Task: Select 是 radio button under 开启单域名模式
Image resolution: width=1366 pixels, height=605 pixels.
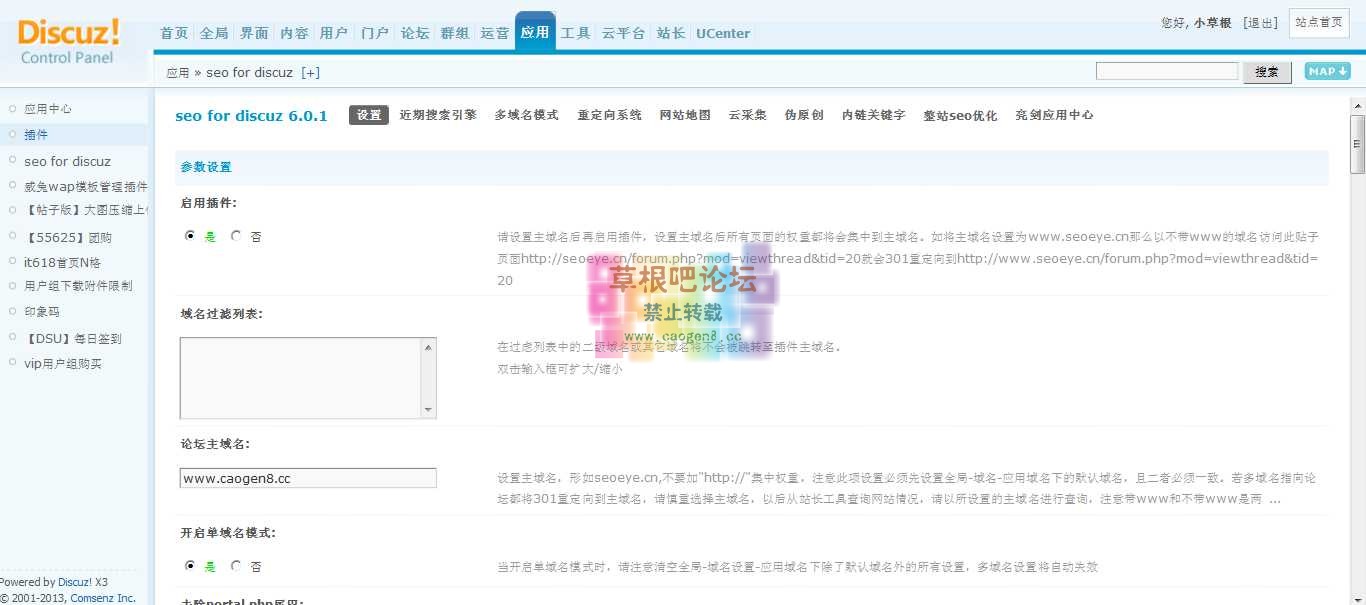Action: 189,566
